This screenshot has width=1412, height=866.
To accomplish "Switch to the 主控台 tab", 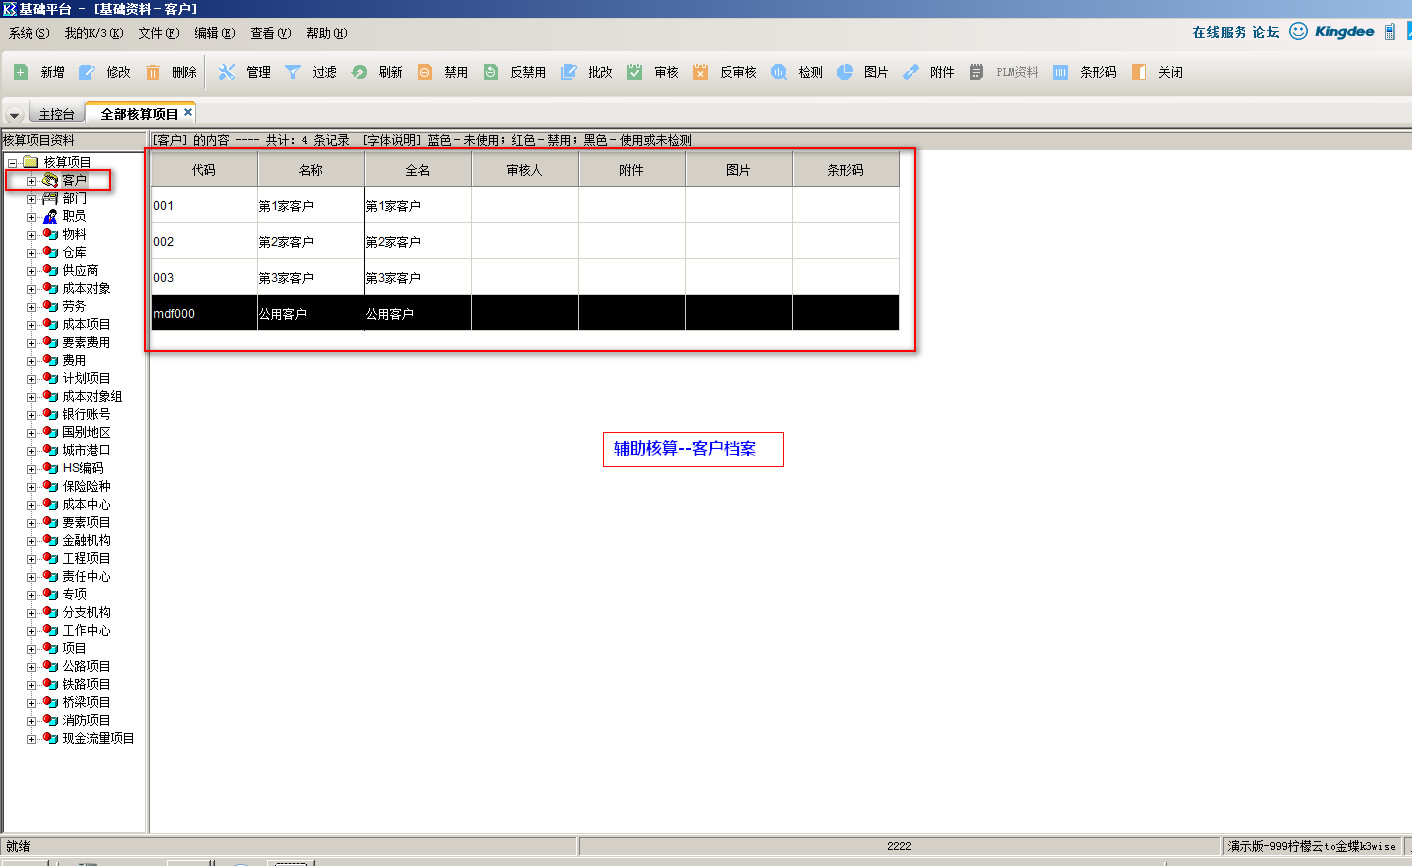I will tap(56, 114).
